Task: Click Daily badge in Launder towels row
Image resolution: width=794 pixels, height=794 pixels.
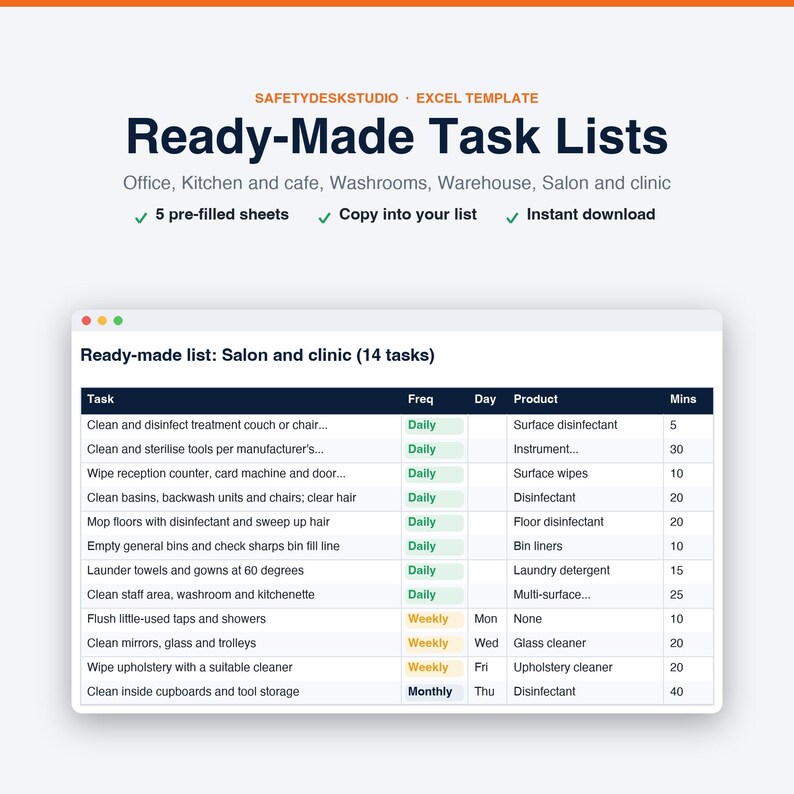Action: (434, 571)
